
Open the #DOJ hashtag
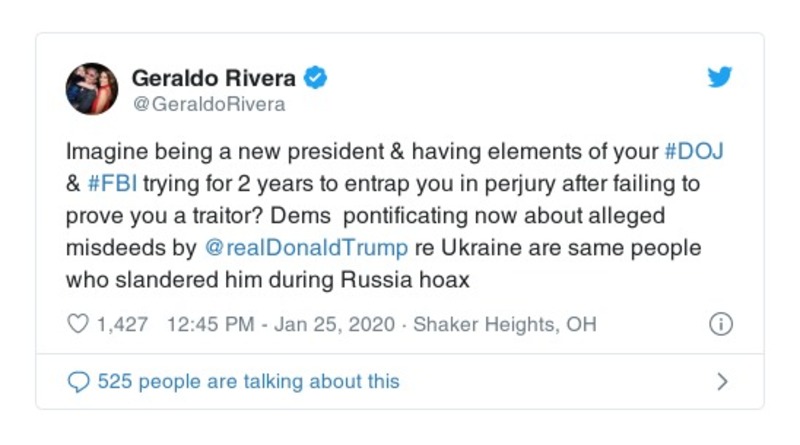pyautogui.click(x=691, y=151)
